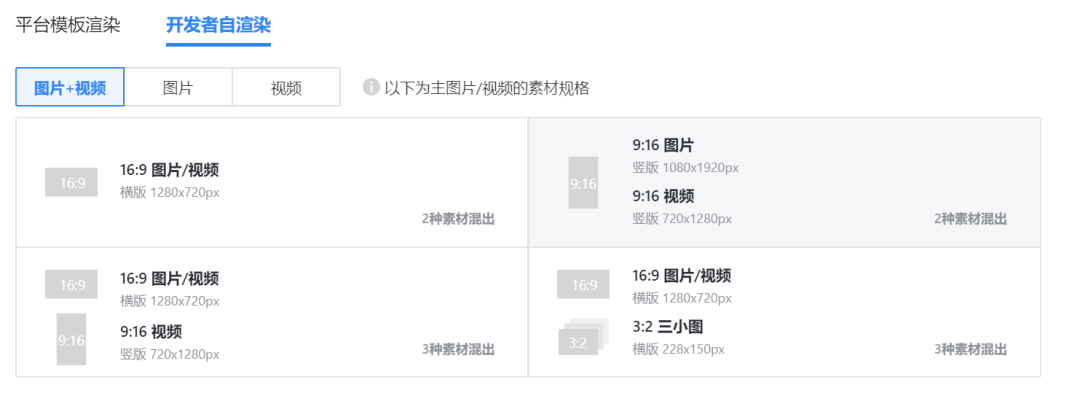
Task: Click the 9:16 视频 label in the bottom-left card
Action: click(x=151, y=332)
